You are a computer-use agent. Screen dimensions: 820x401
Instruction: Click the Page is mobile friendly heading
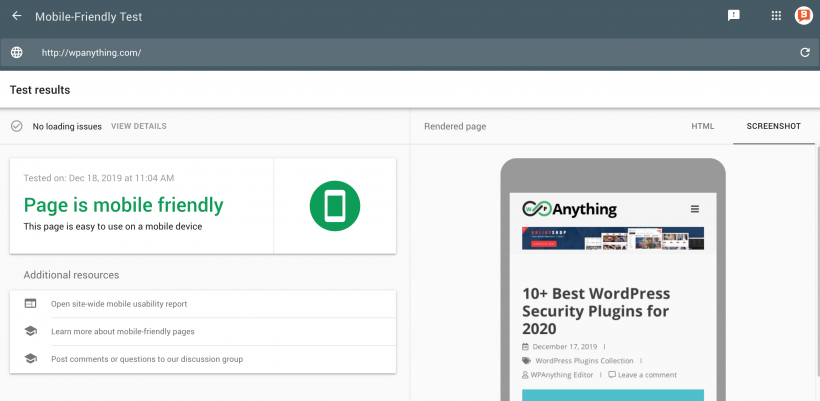pos(123,205)
